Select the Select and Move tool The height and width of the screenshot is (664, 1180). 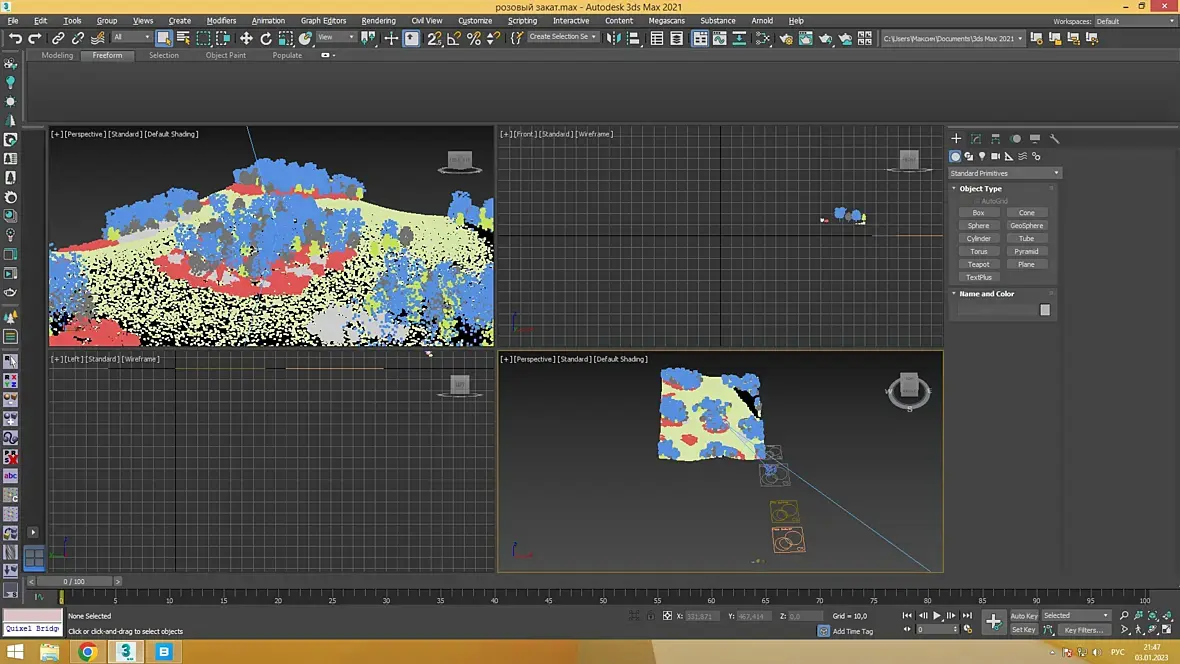click(246, 38)
